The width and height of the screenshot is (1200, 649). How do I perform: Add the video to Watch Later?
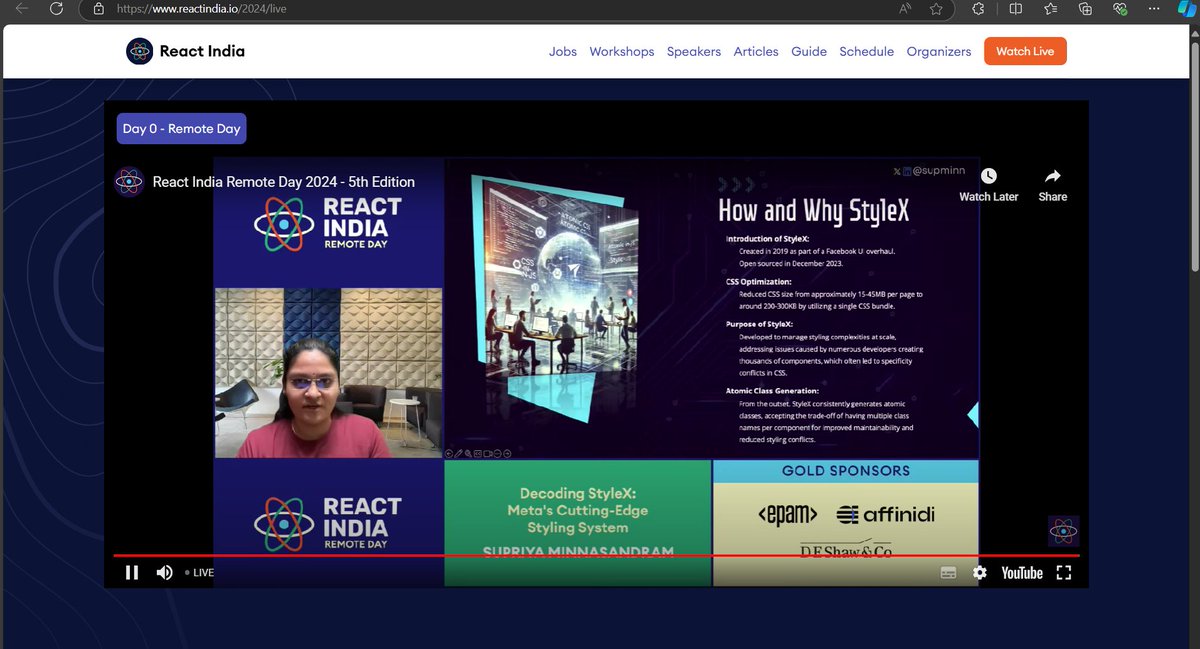[988, 184]
